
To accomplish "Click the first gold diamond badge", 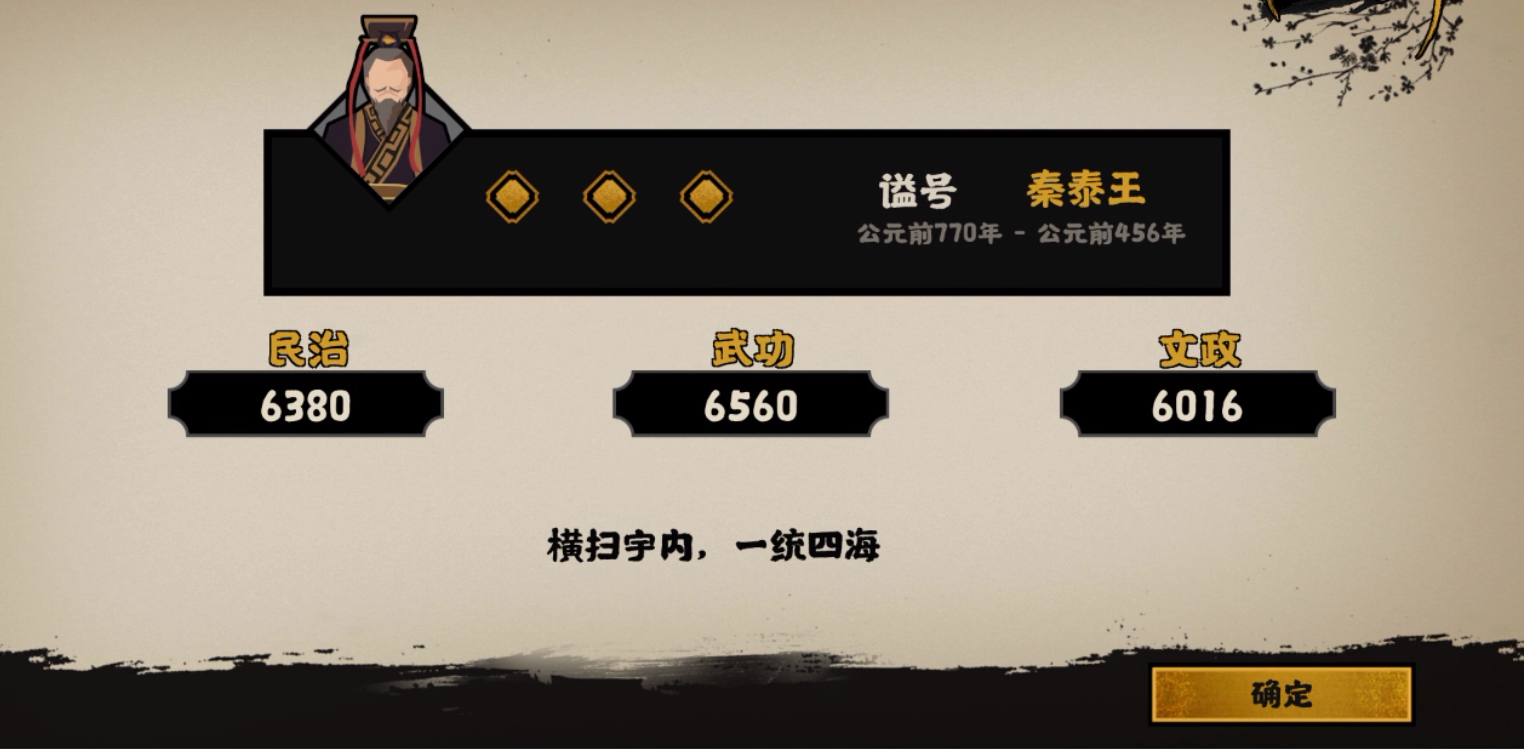I will 512,197.
